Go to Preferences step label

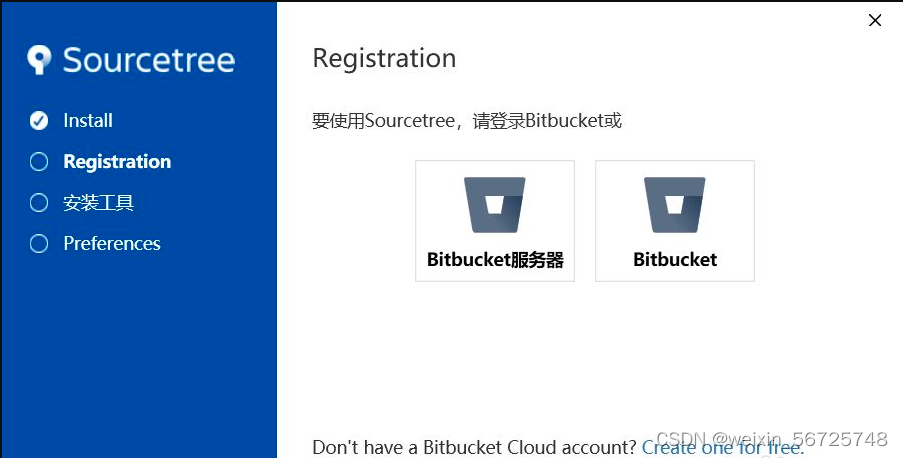click(112, 244)
